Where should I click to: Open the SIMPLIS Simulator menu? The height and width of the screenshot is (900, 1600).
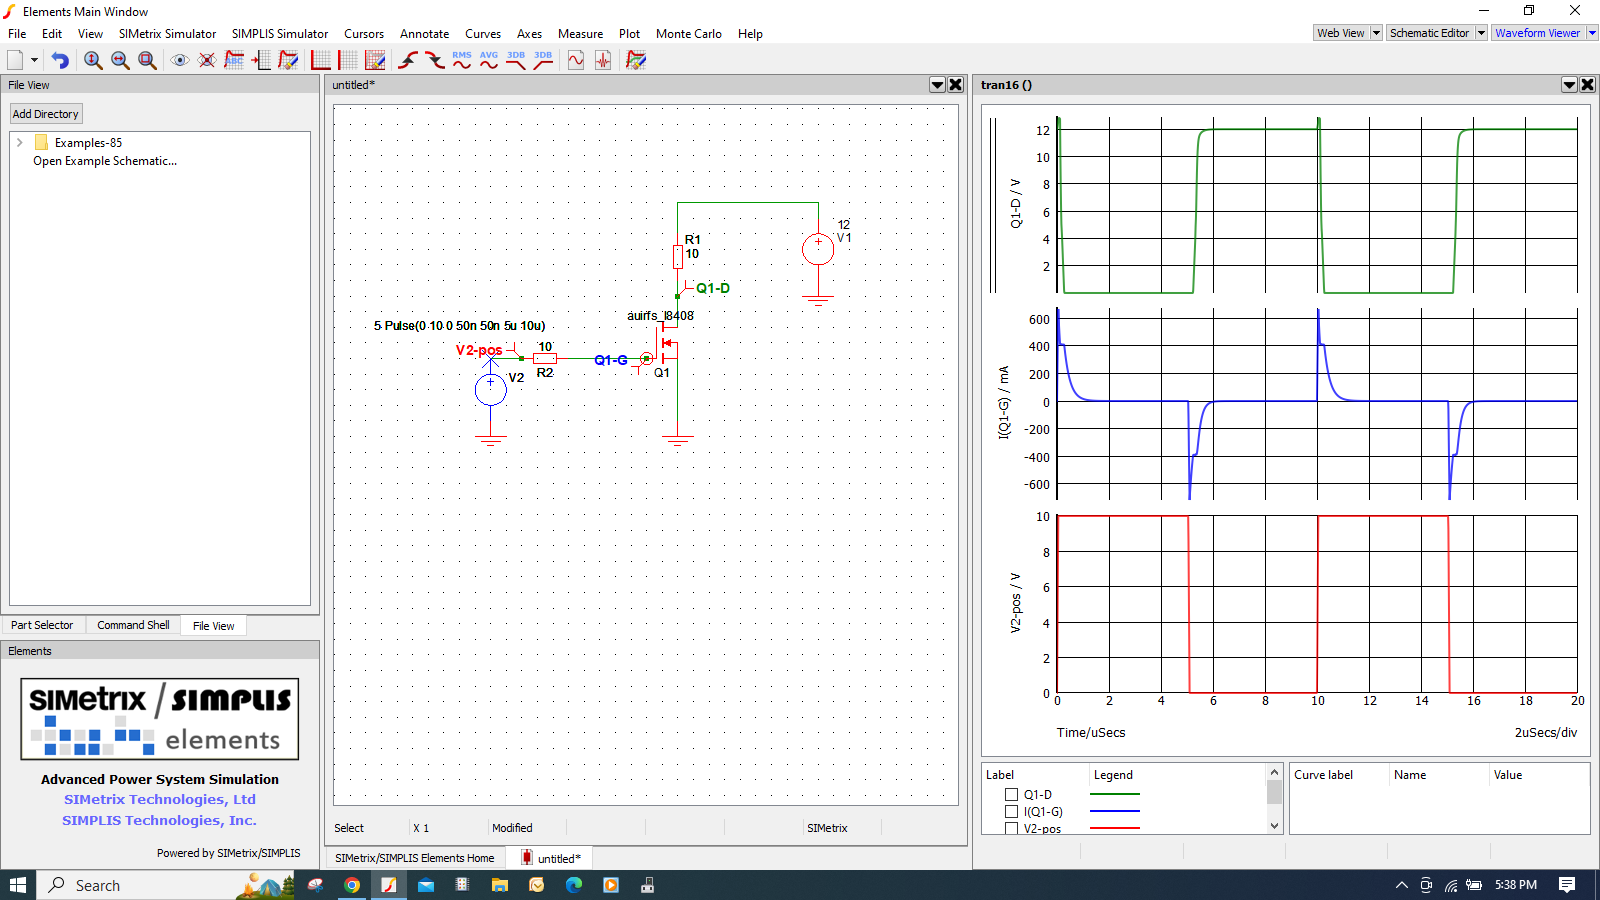click(280, 34)
